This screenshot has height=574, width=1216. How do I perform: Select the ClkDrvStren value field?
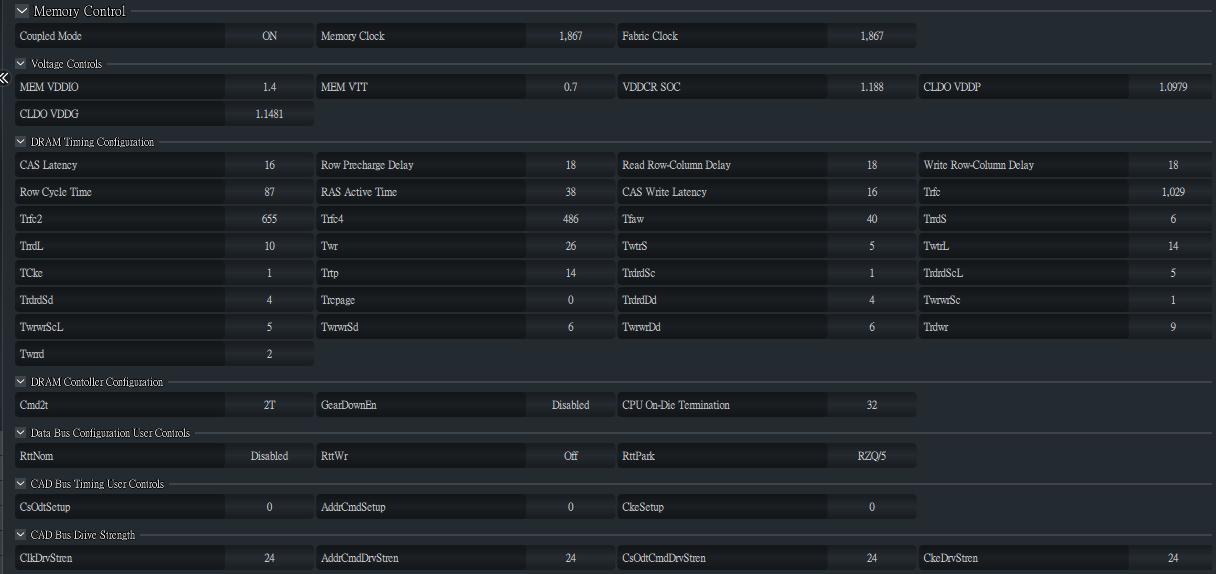269,558
